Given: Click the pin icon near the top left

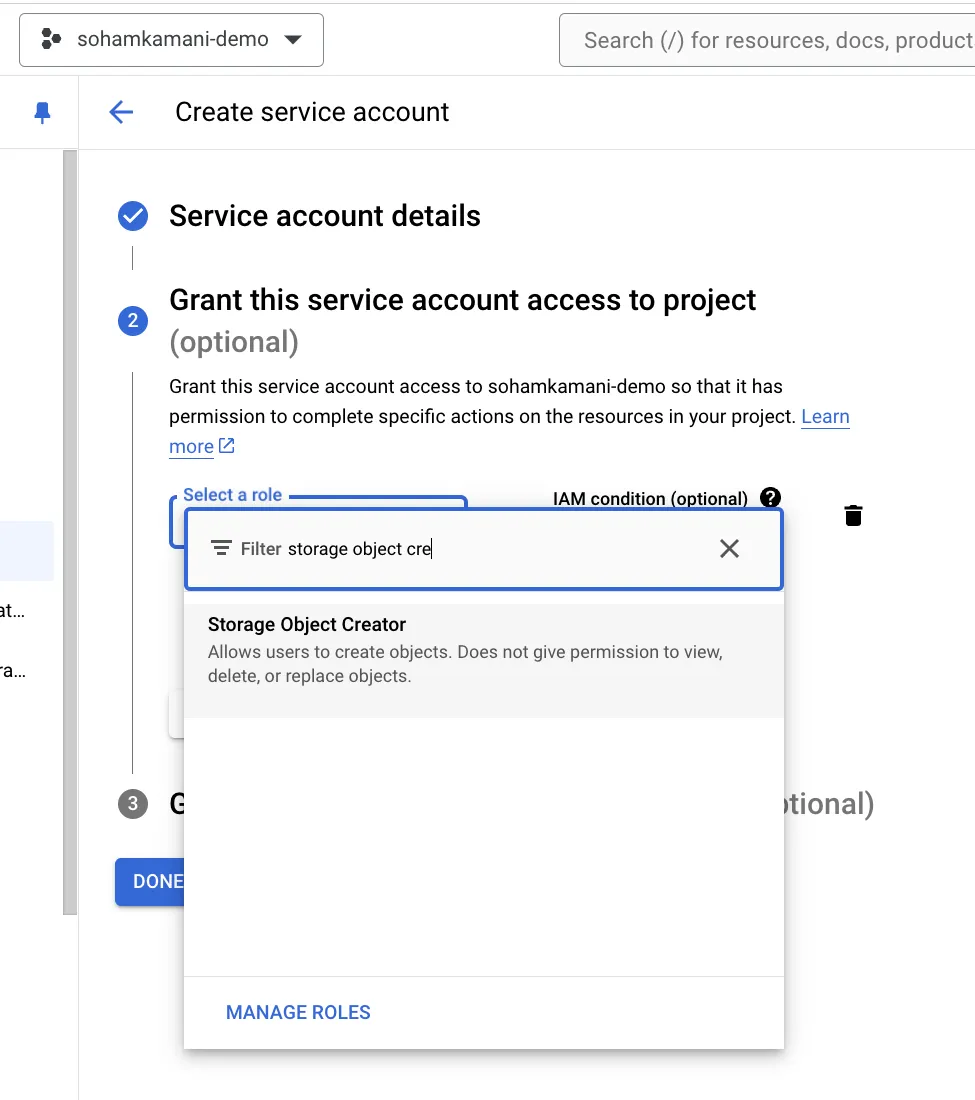Looking at the screenshot, I should (40, 111).
